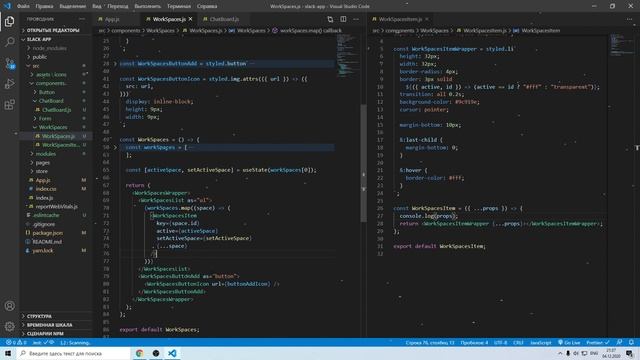The width and height of the screenshot is (640, 360).
Task: Switch to the App.js tab
Action: (x=112, y=19)
